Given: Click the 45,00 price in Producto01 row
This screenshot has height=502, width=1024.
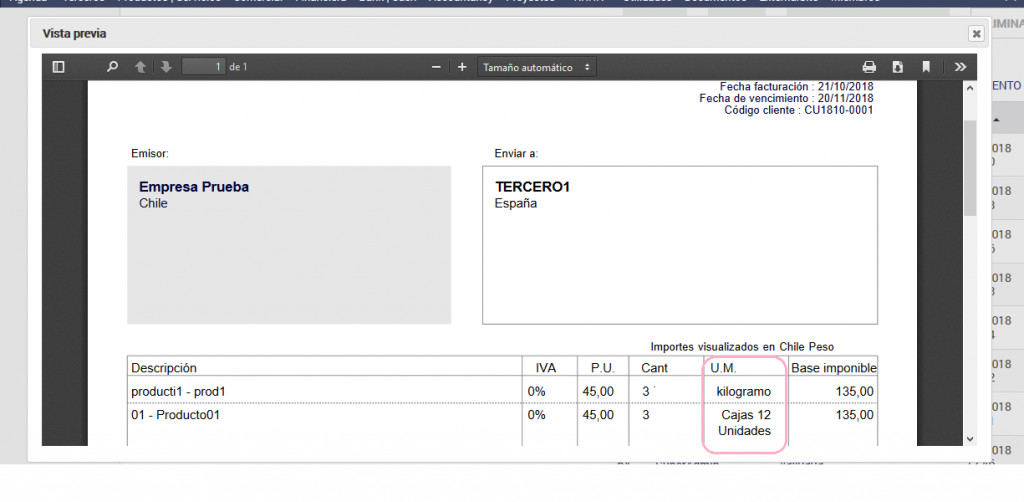Looking at the screenshot, I should click(598, 415).
